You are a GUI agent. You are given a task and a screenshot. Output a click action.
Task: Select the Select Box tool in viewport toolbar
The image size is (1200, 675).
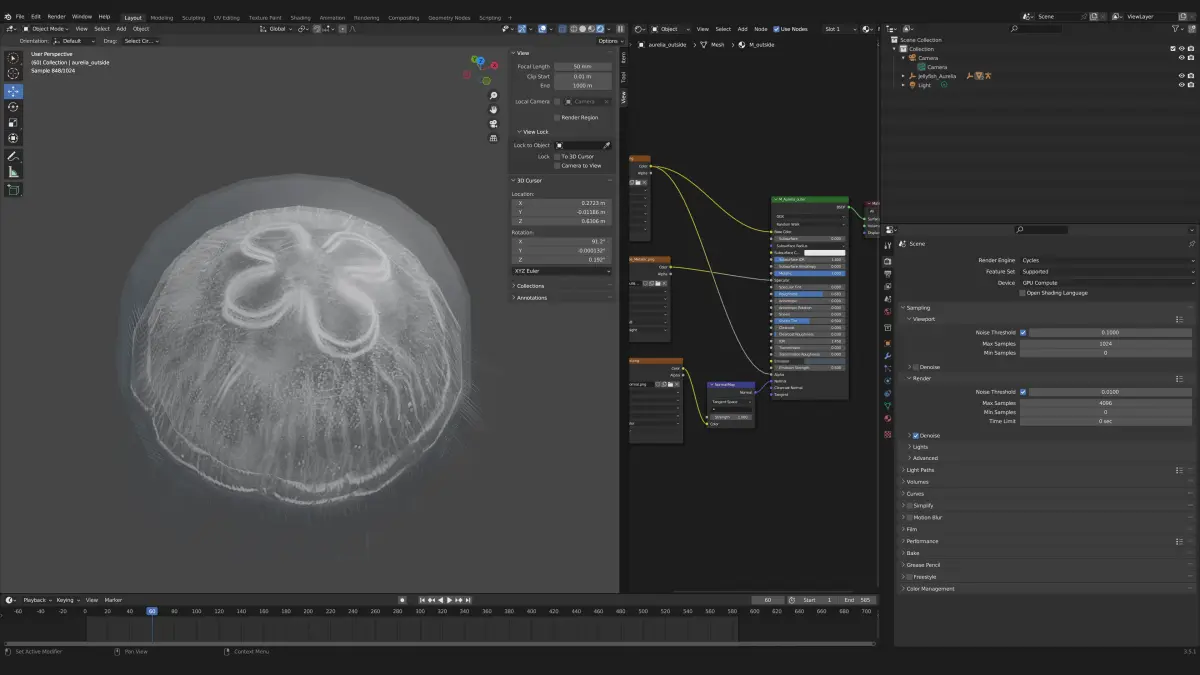[13, 58]
